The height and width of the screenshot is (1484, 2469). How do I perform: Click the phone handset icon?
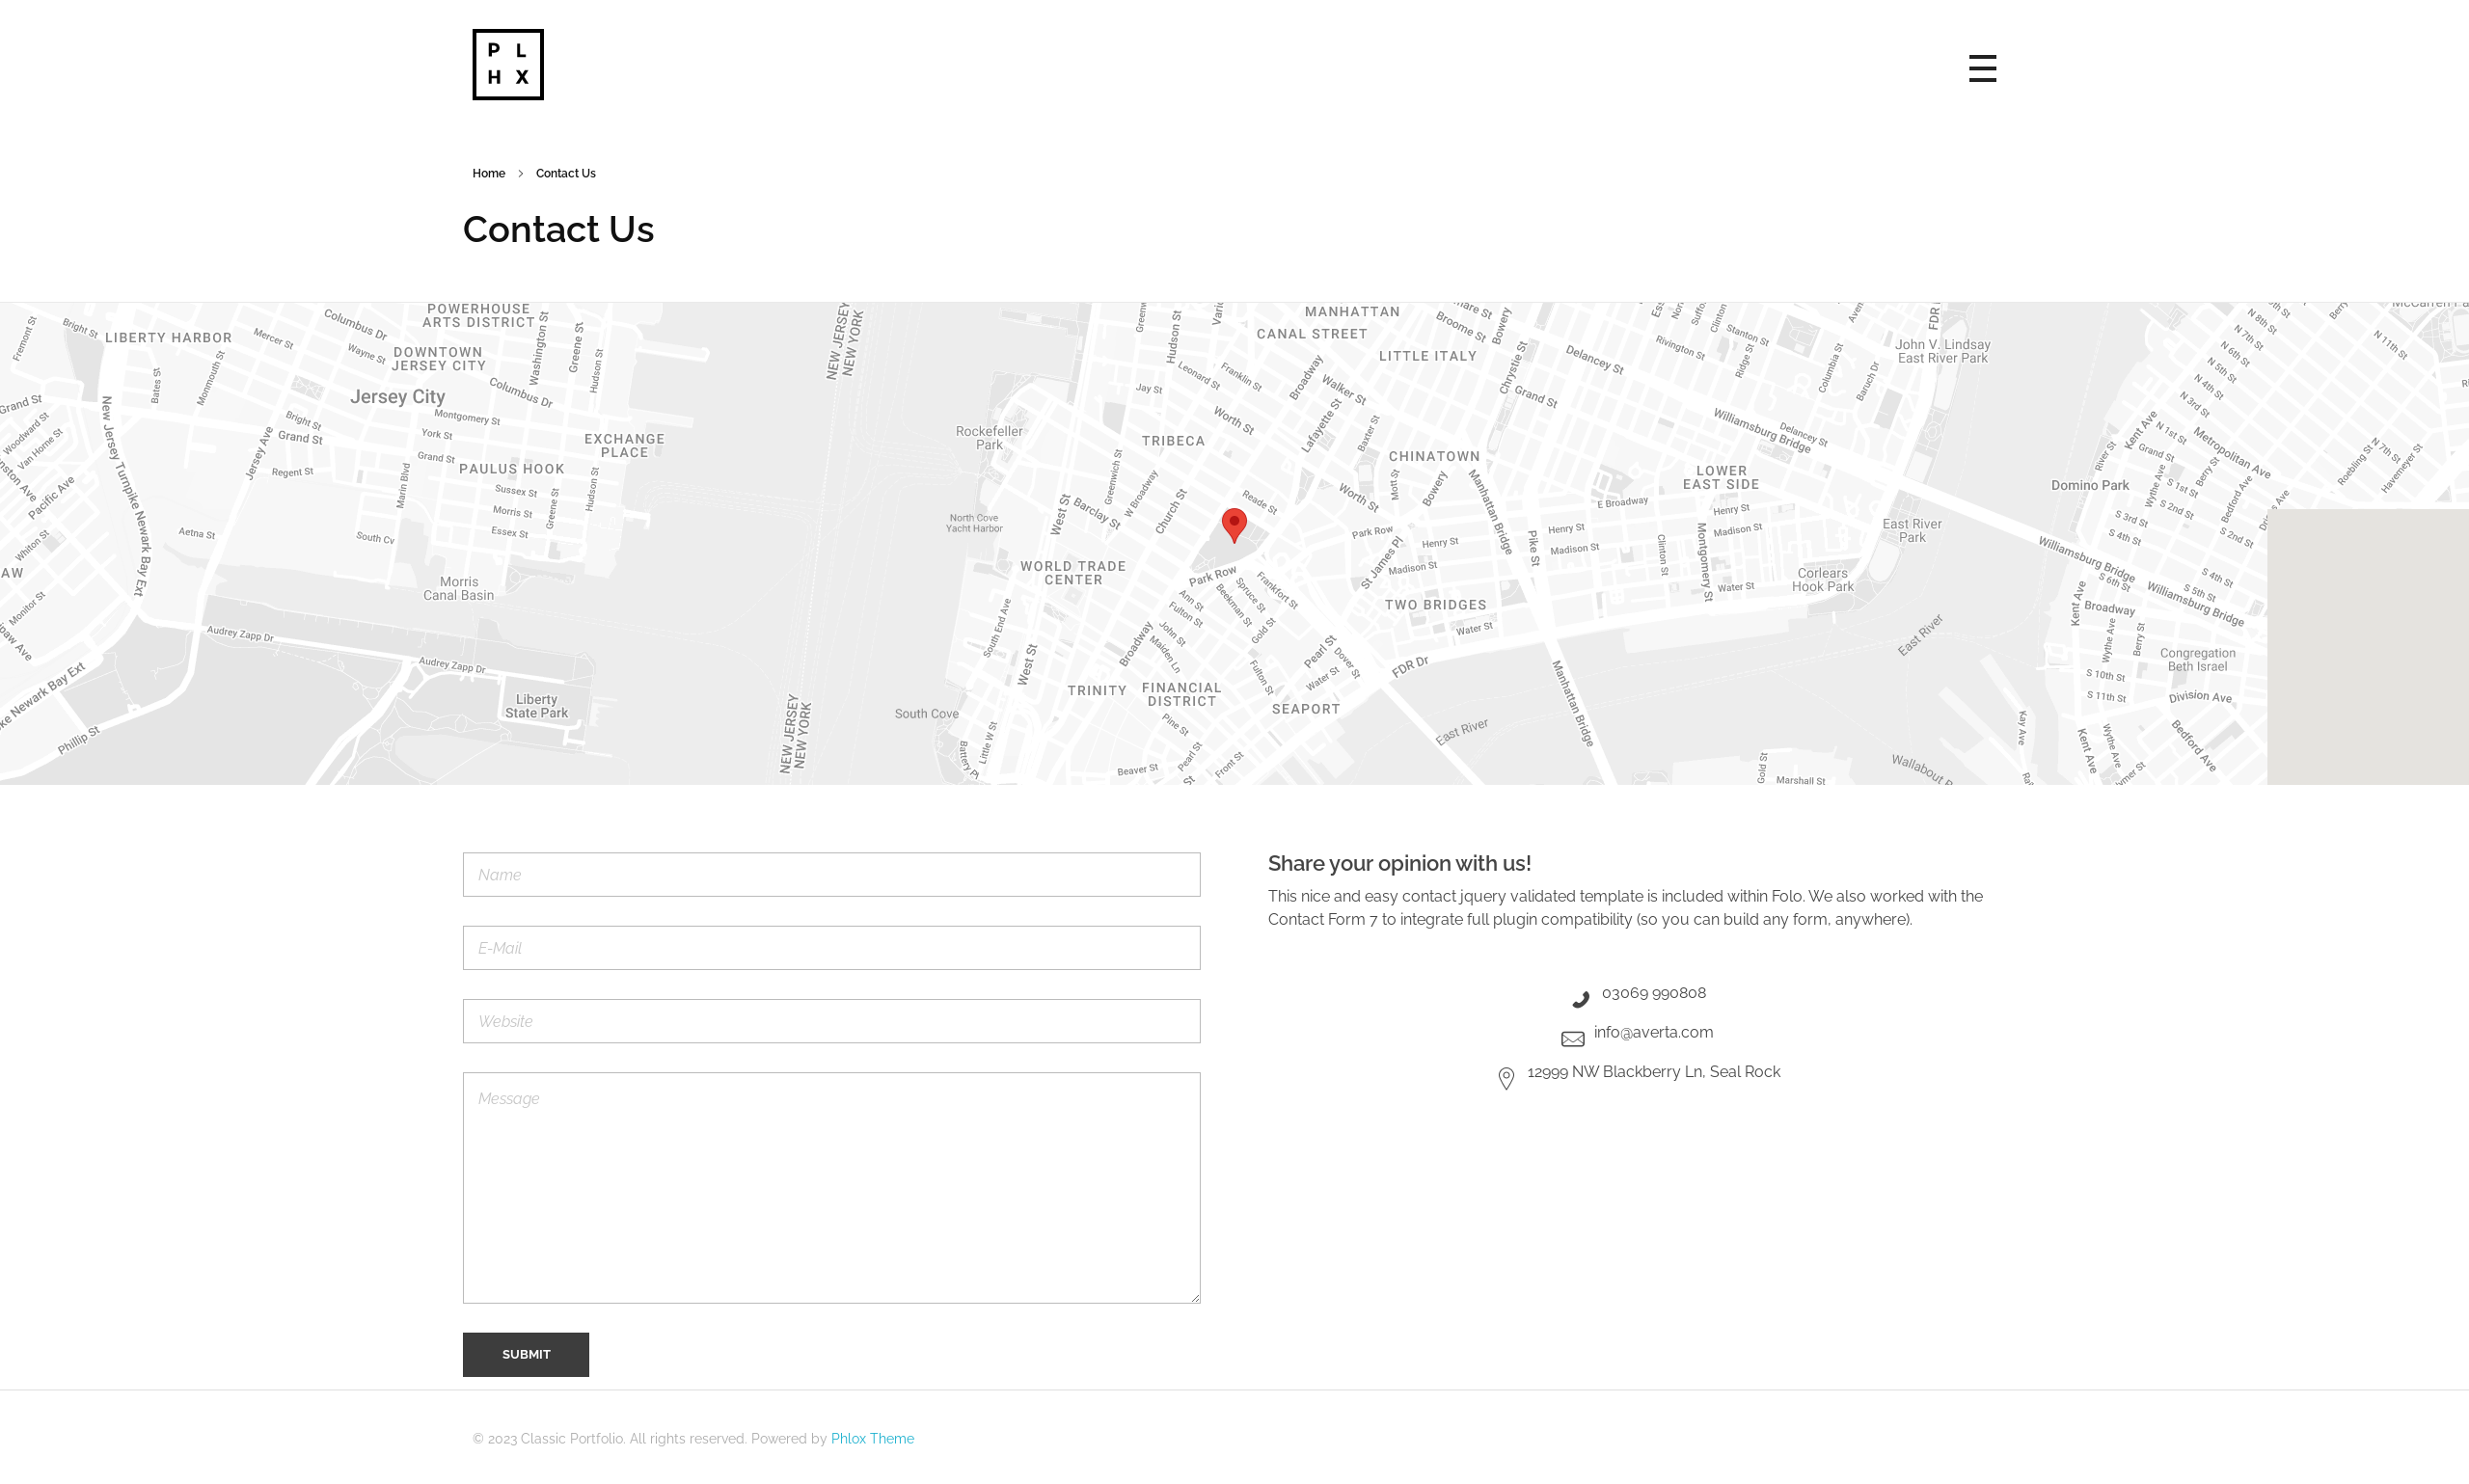1580,999
